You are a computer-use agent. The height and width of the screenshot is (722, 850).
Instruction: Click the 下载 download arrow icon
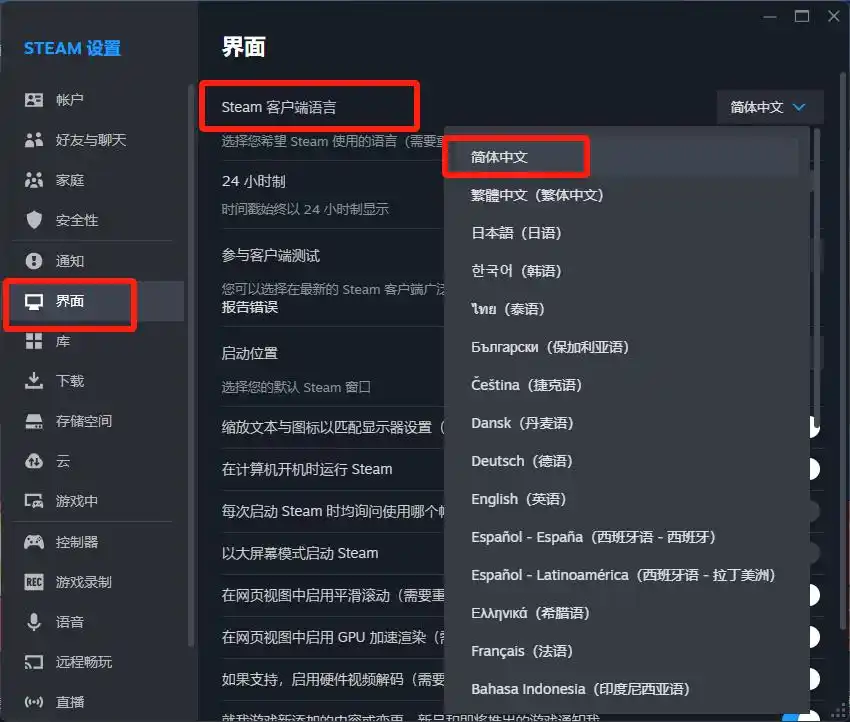[34, 381]
